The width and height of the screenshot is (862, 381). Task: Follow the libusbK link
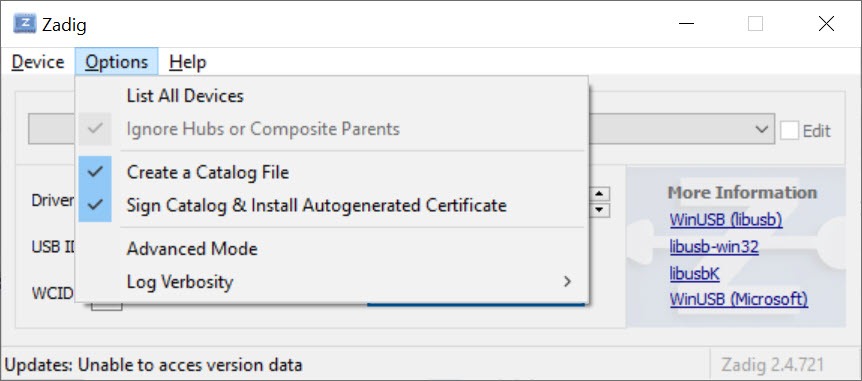(x=694, y=273)
